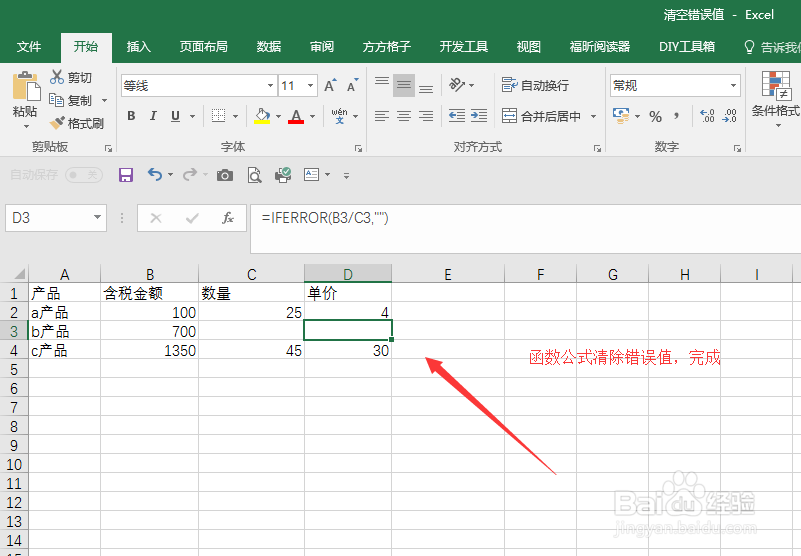The height and width of the screenshot is (556, 801).
Task: Increase font size with large A
Action: pos(331,85)
